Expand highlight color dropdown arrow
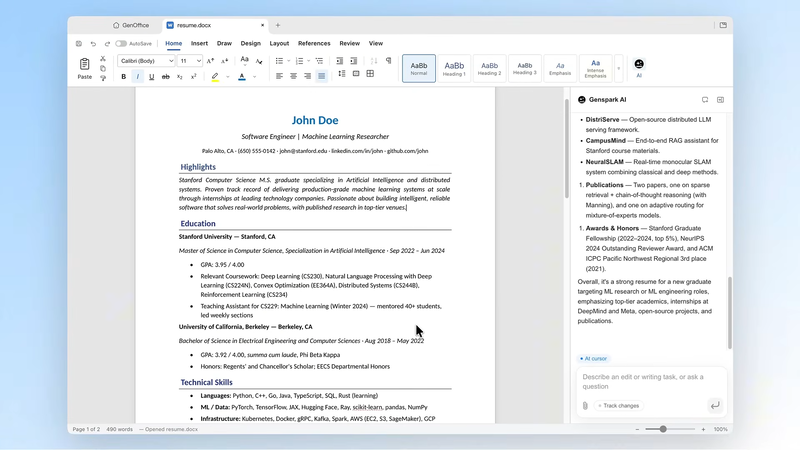Image resolution: width=800 pixels, height=450 pixels. click(x=228, y=77)
